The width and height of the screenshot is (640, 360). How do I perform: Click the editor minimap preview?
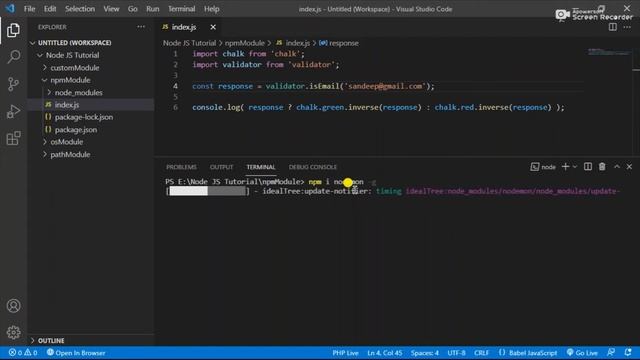tap(609, 52)
